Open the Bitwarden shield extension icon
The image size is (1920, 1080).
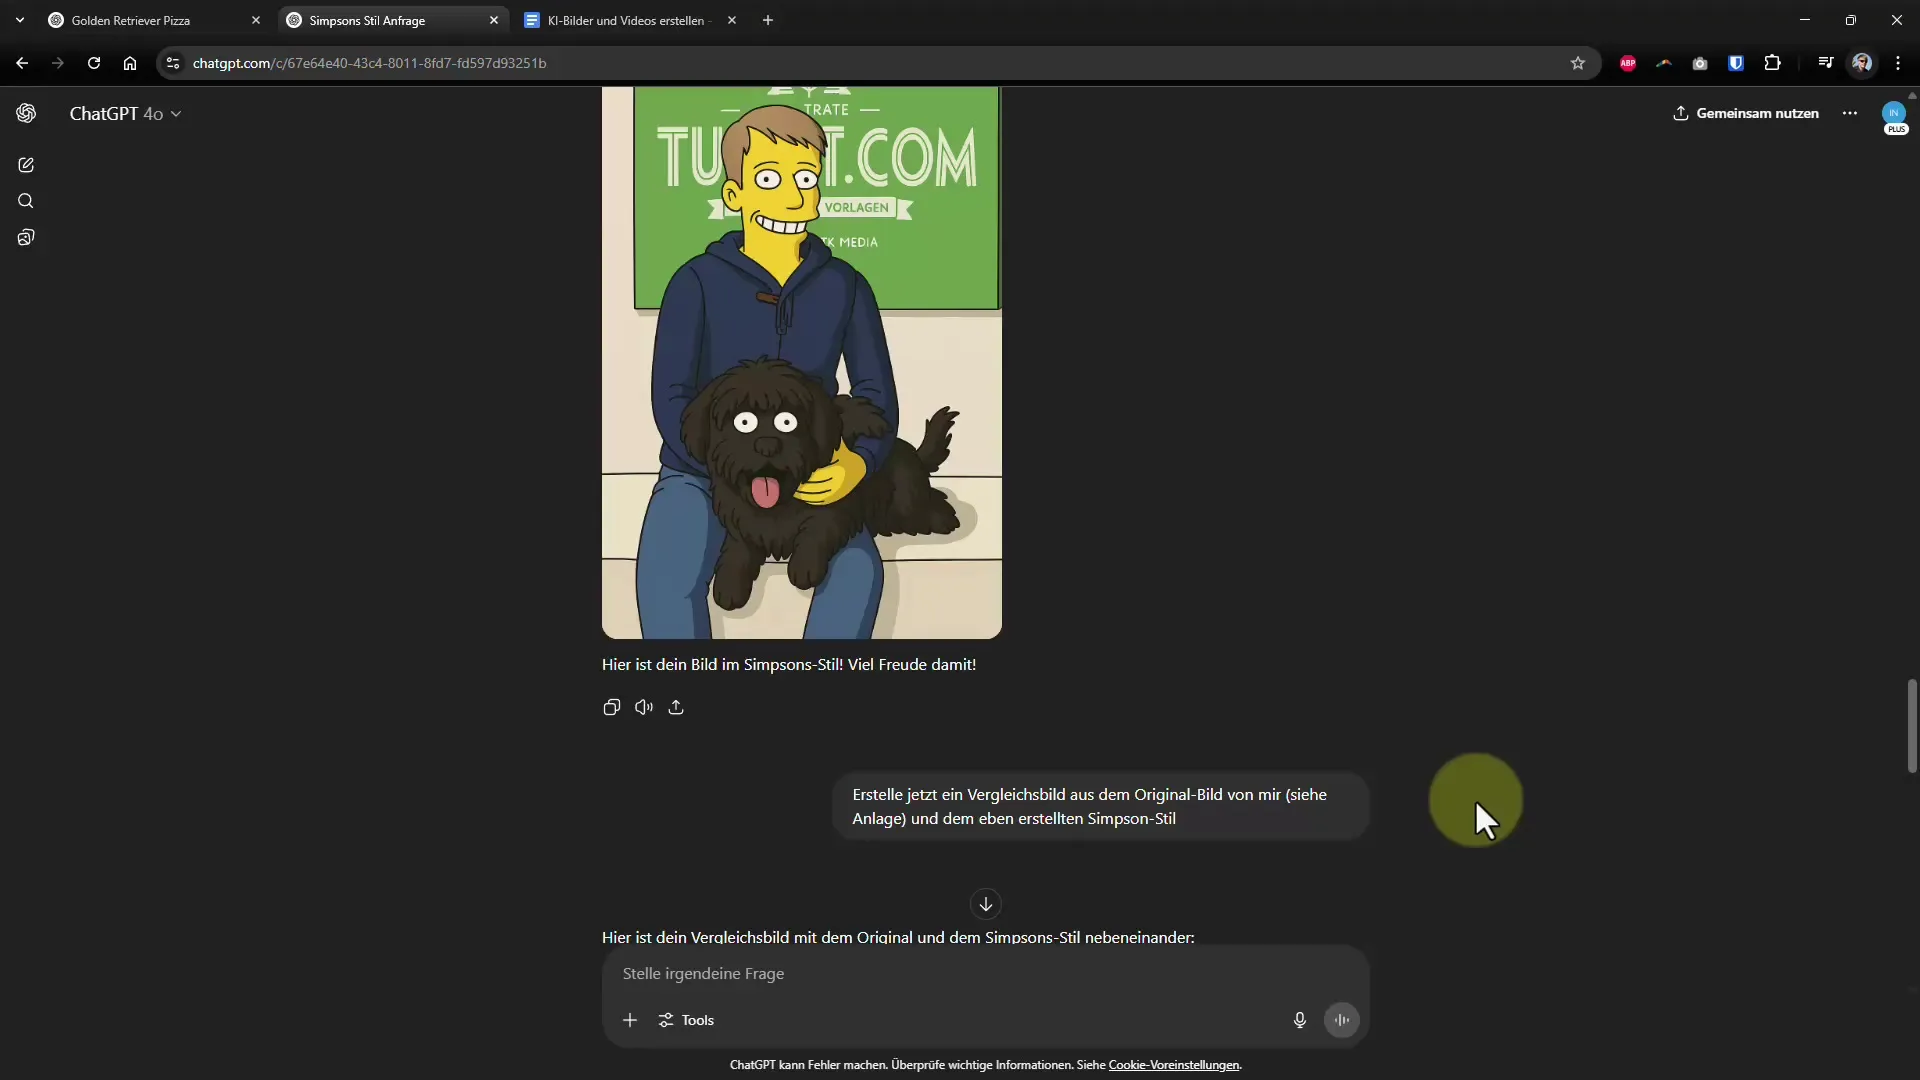(1736, 63)
